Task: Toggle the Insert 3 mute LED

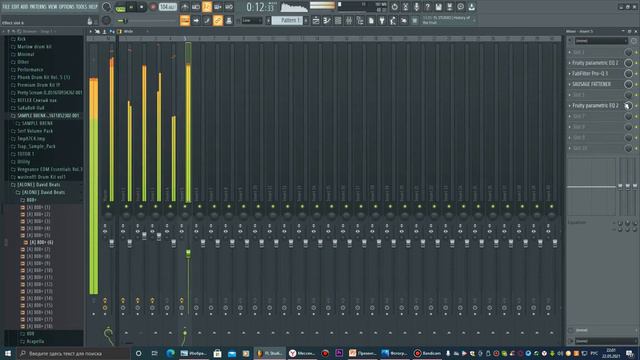Action: point(156,207)
